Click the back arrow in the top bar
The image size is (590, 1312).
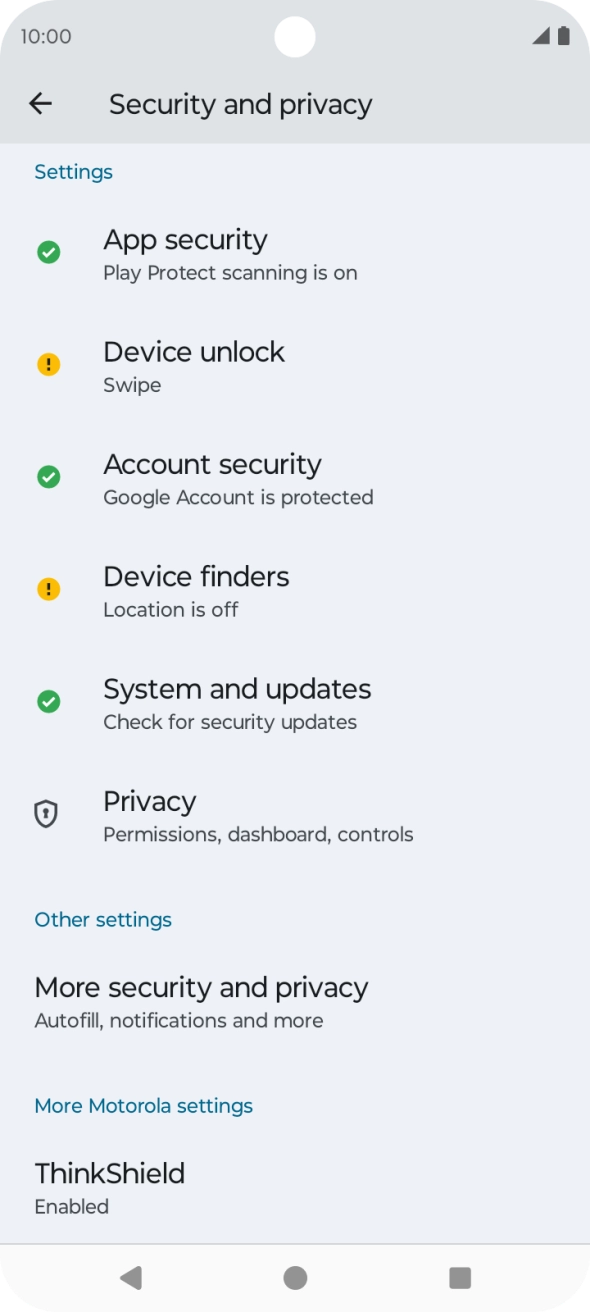[40, 104]
